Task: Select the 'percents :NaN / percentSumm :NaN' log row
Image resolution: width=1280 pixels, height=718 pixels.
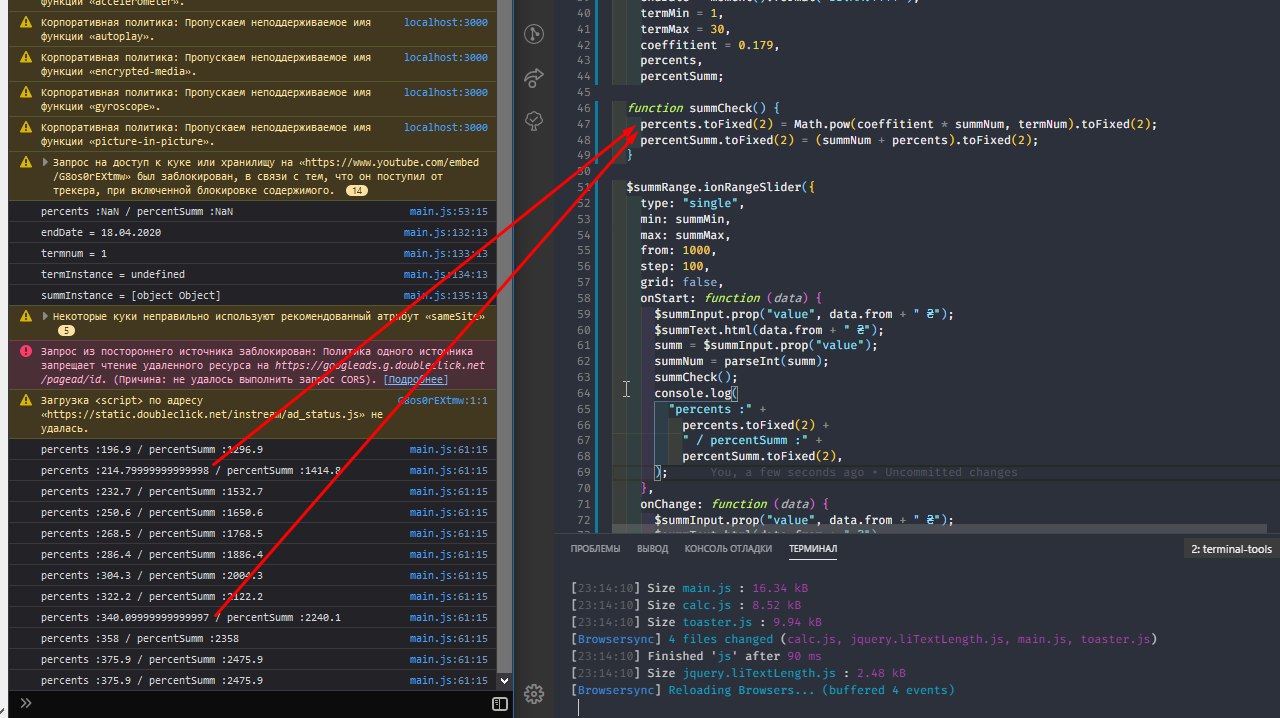Action: pyautogui.click(x=252, y=212)
